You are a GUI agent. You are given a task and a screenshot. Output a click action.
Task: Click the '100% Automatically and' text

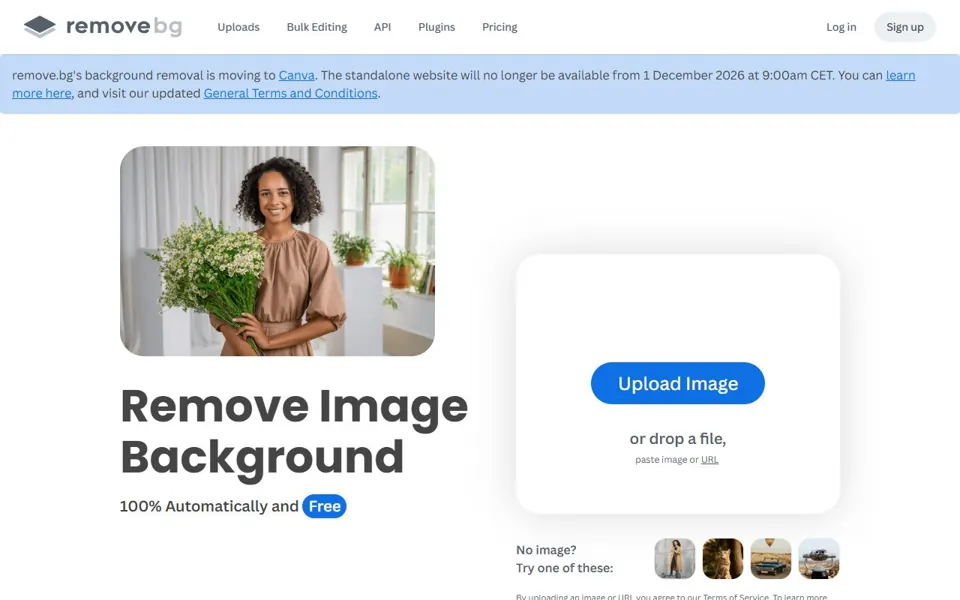pyautogui.click(x=209, y=506)
